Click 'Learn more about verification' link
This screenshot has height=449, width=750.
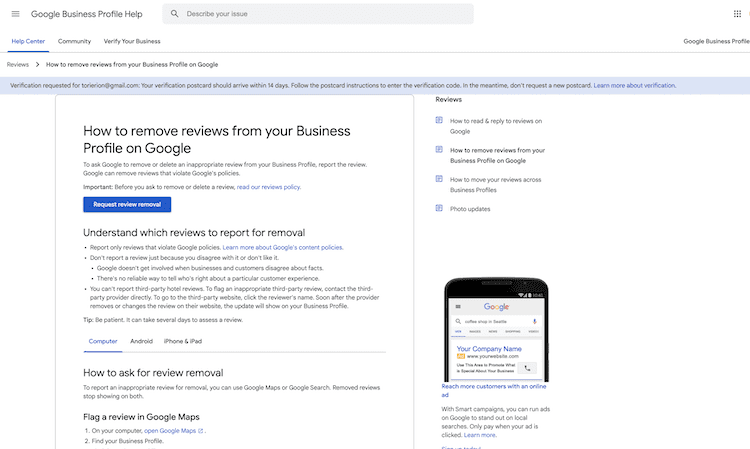[634, 86]
